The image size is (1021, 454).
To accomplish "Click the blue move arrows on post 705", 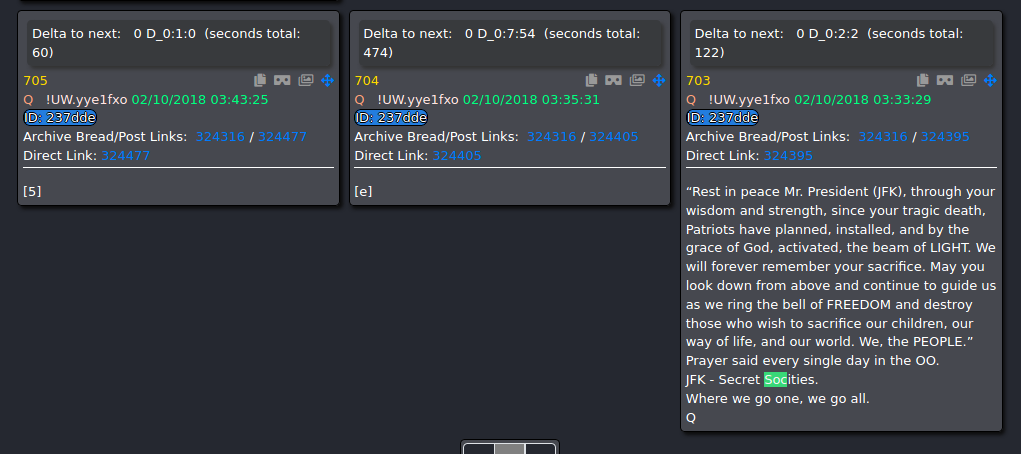I will pyautogui.click(x=328, y=80).
